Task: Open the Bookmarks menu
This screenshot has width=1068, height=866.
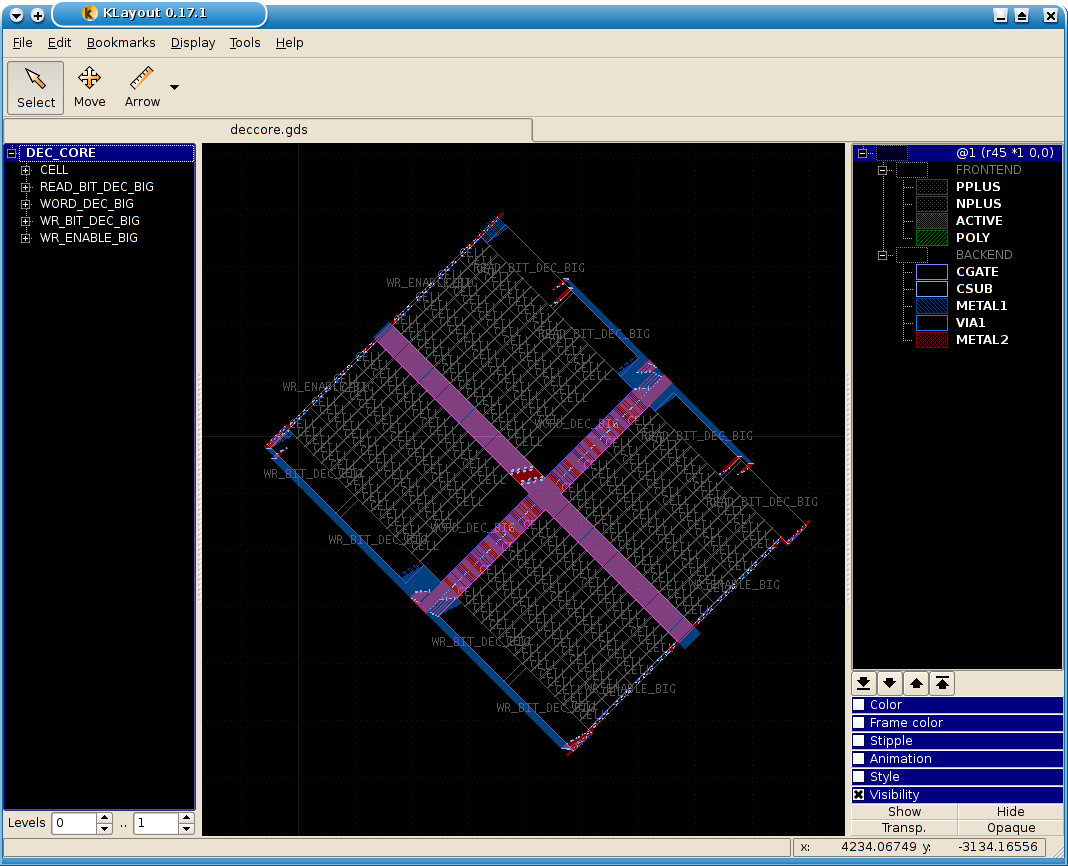Action: tap(121, 43)
